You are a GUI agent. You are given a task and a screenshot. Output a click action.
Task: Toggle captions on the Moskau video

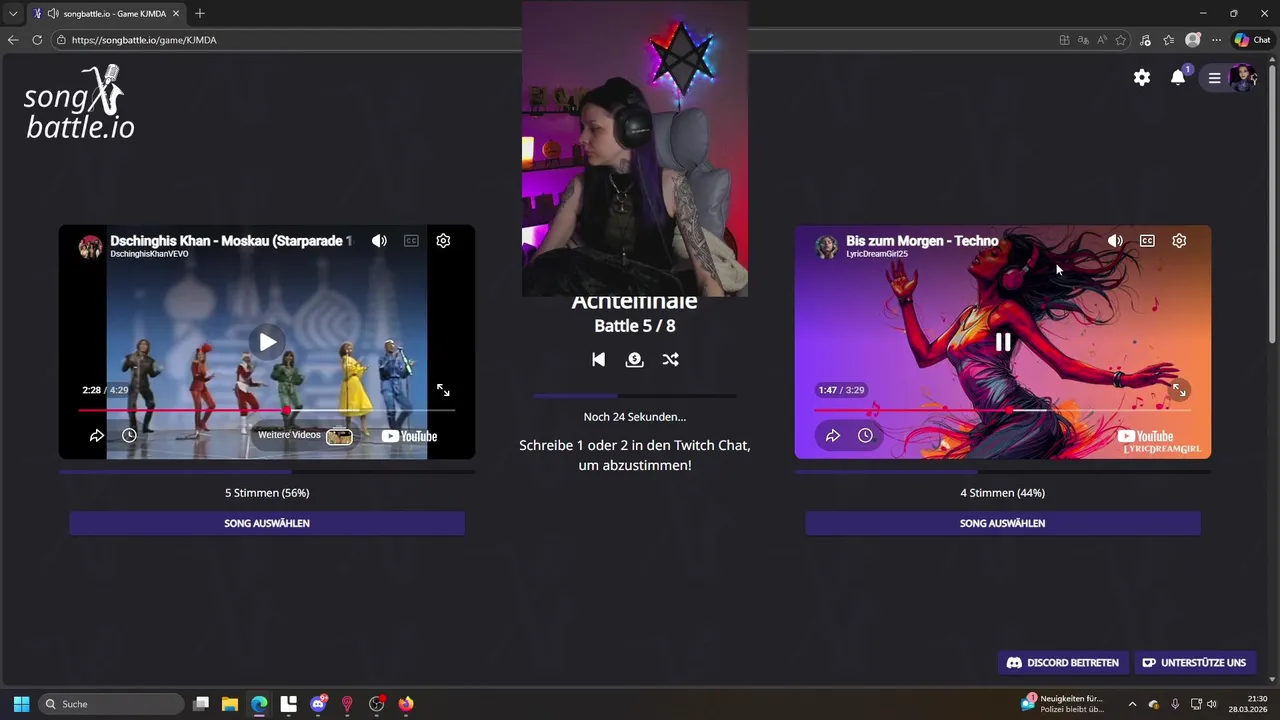(x=411, y=241)
